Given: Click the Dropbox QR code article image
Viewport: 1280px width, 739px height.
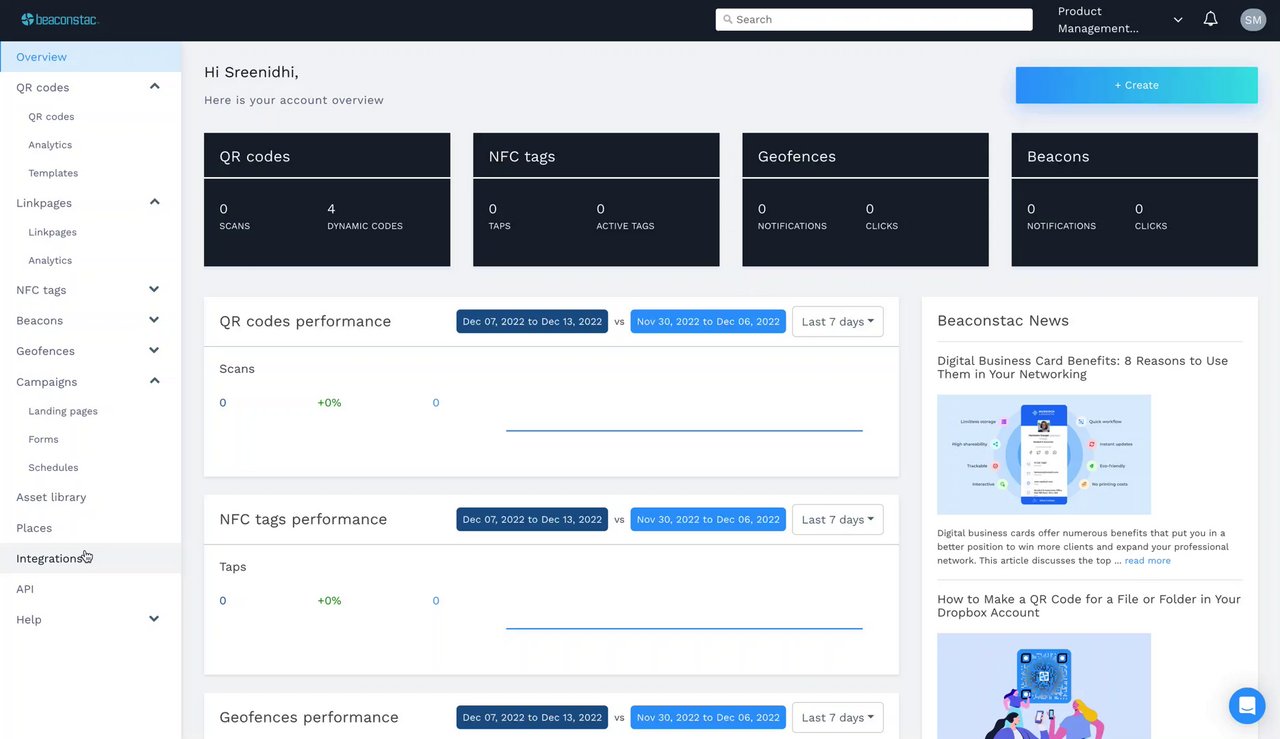Looking at the screenshot, I should tap(1044, 686).
